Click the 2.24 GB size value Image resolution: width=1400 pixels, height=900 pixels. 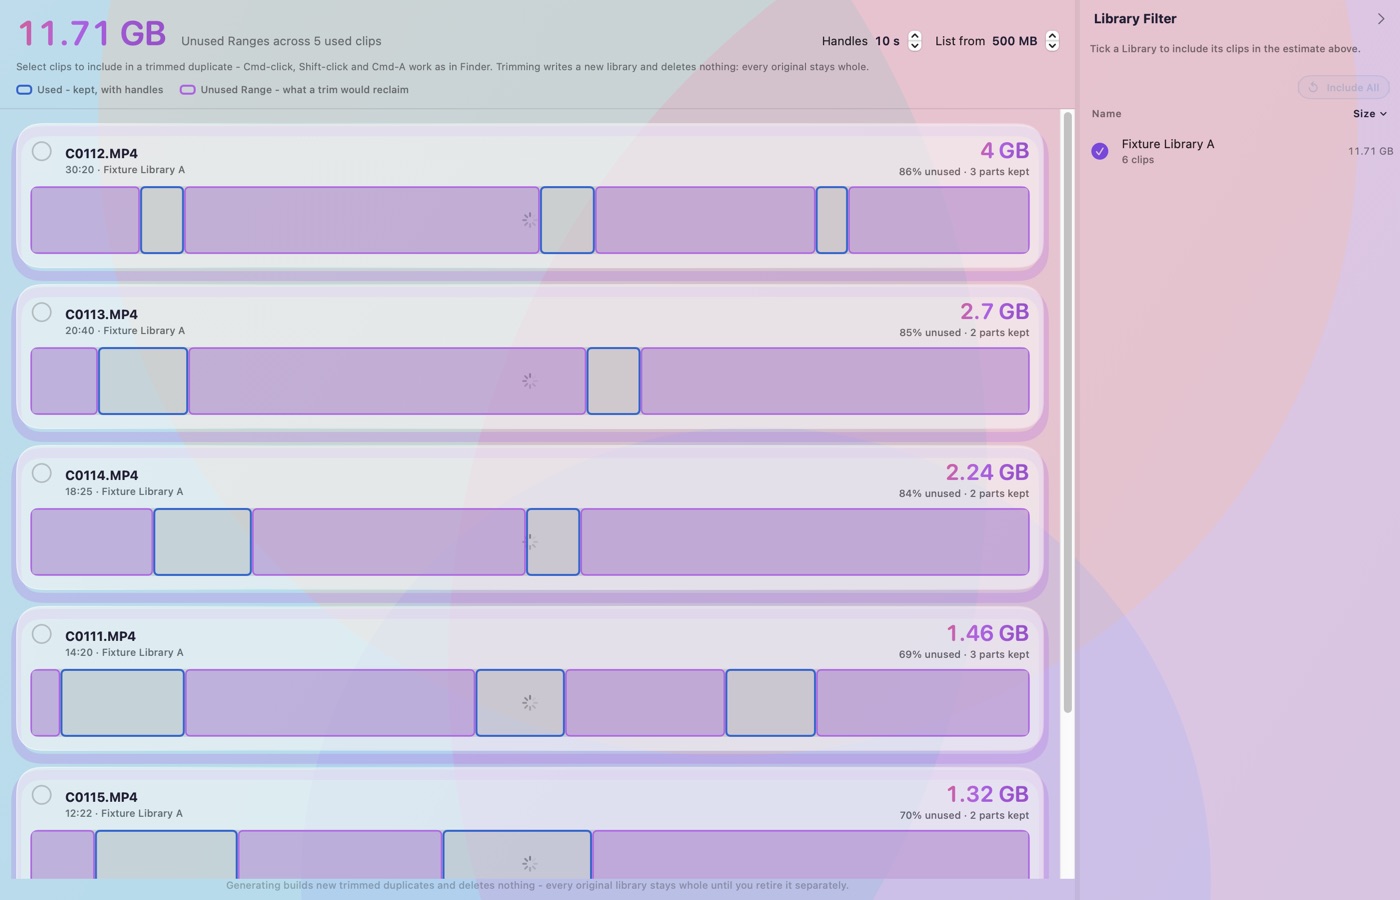click(x=987, y=473)
